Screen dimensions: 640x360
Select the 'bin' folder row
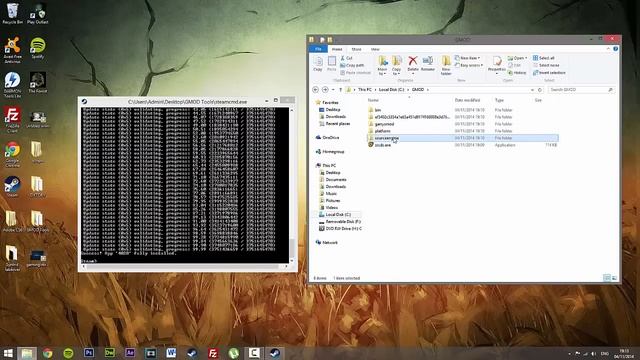pyautogui.click(x=462, y=110)
